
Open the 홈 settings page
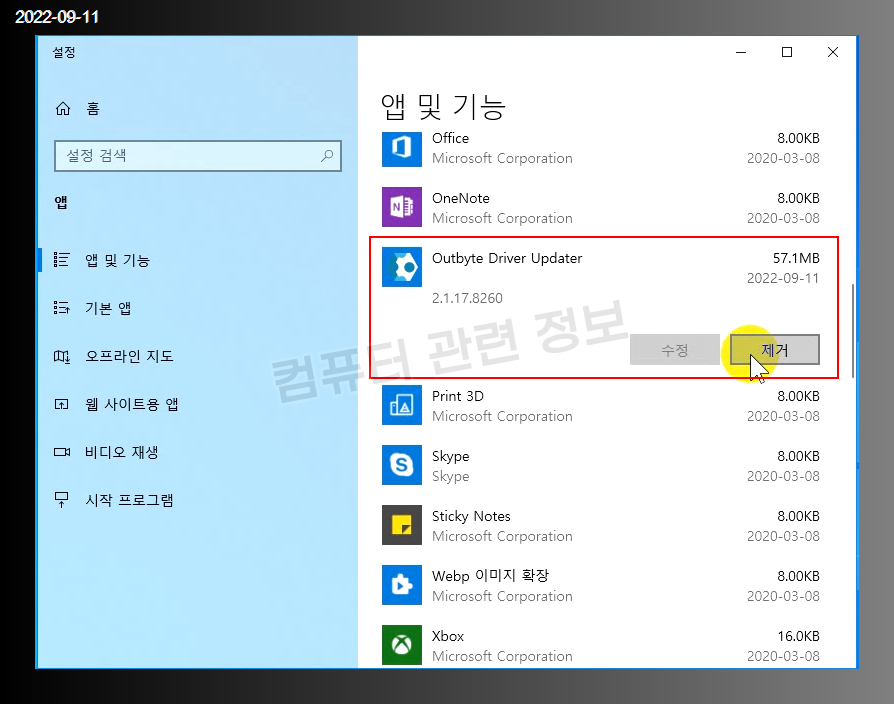pyautogui.click(x=93, y=108)
